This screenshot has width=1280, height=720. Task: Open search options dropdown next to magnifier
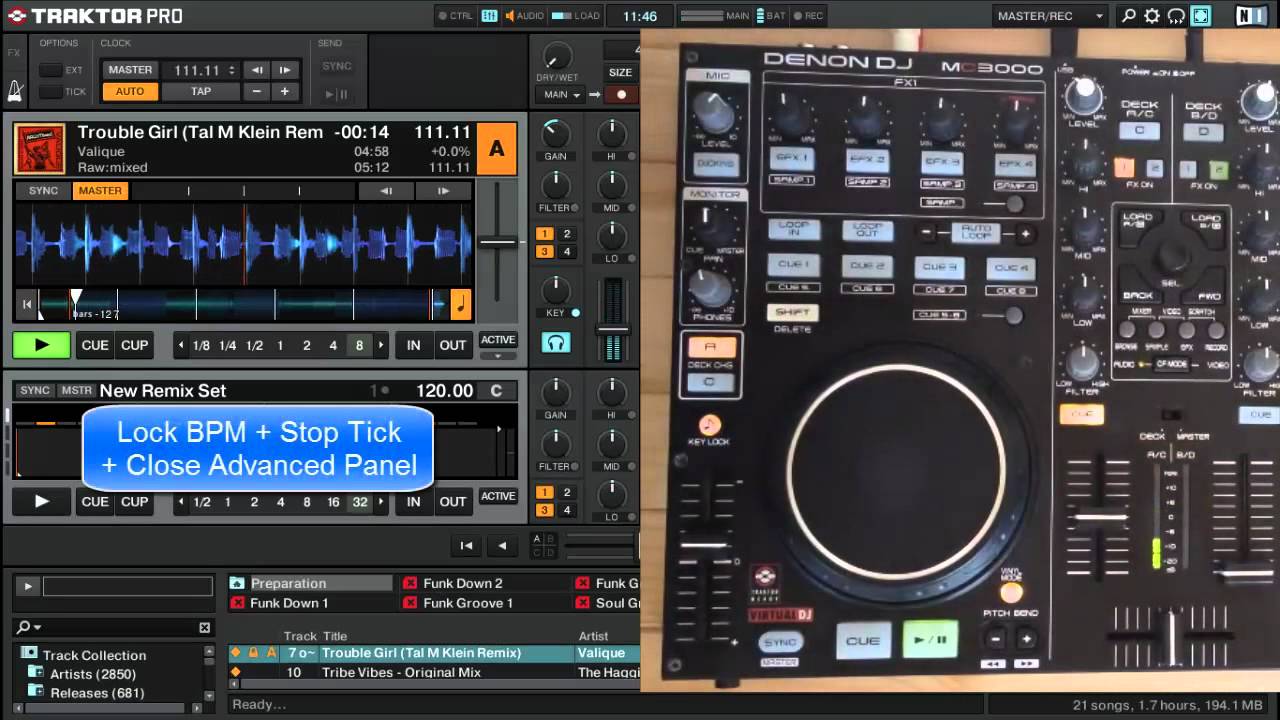tap(37, 628)
